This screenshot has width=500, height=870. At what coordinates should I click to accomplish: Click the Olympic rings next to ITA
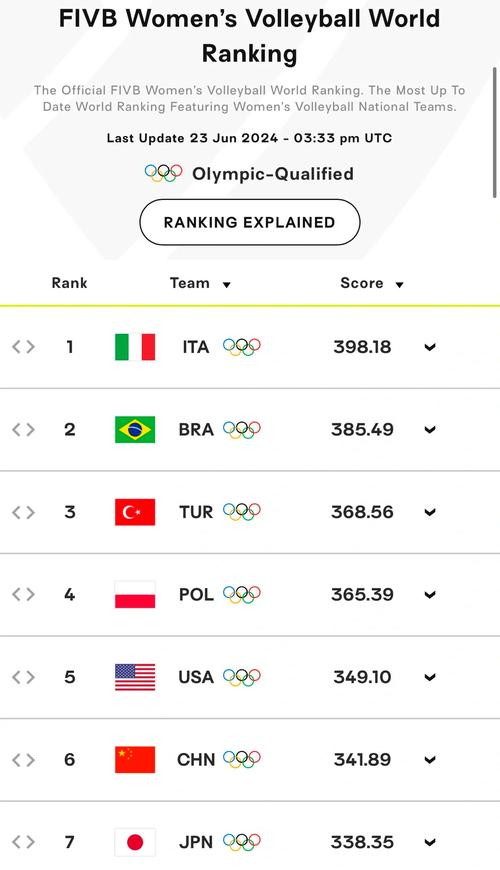click(x=241, y=347)
